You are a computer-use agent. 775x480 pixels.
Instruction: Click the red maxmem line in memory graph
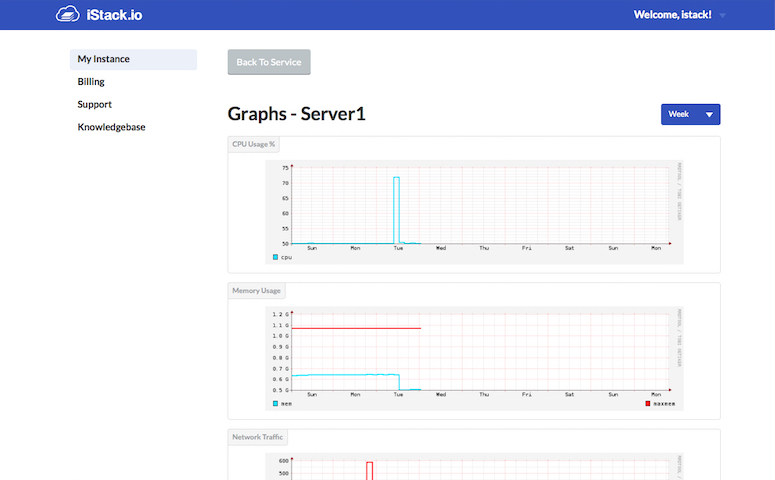coord(356,328)
